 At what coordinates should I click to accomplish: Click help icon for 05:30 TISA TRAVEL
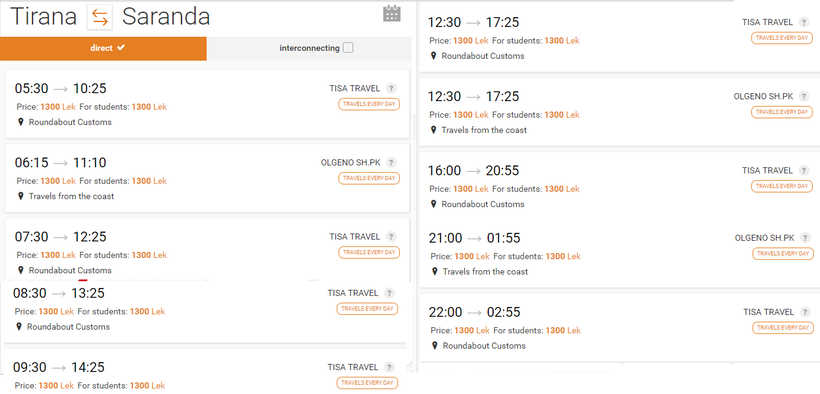click(x=391, y=88)
